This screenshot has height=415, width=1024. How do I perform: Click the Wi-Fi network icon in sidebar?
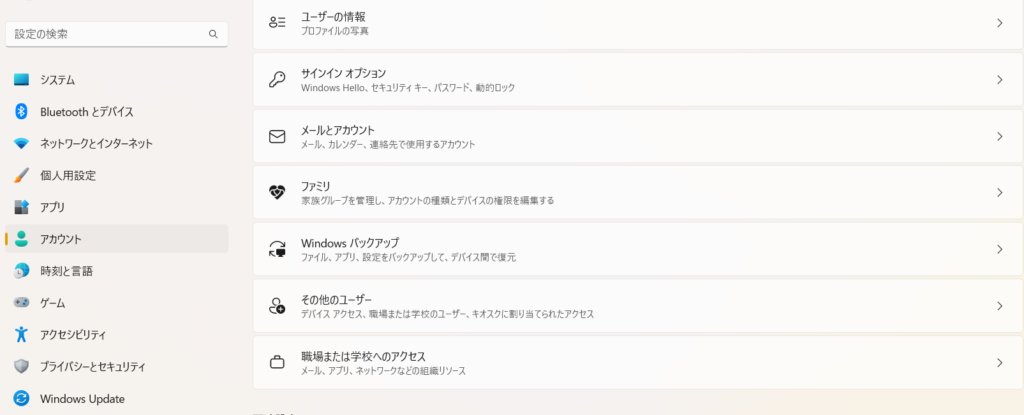22,144
